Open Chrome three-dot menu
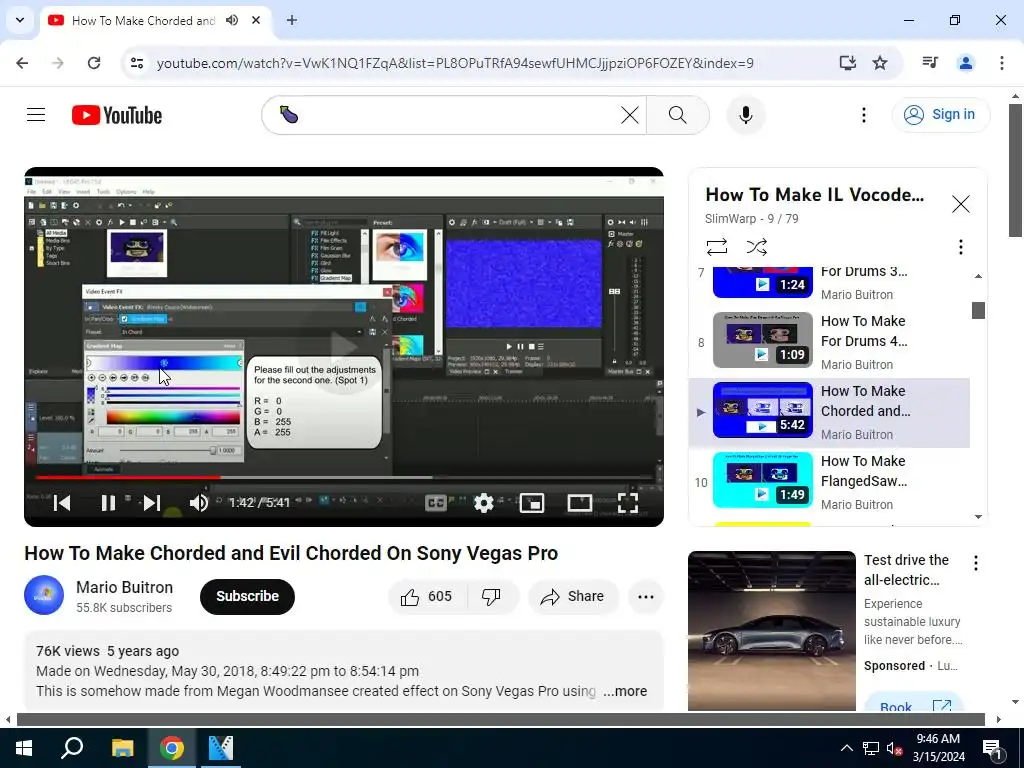Image resolution: width=1024 pixels, height=768 pixels. (1001, 63)
